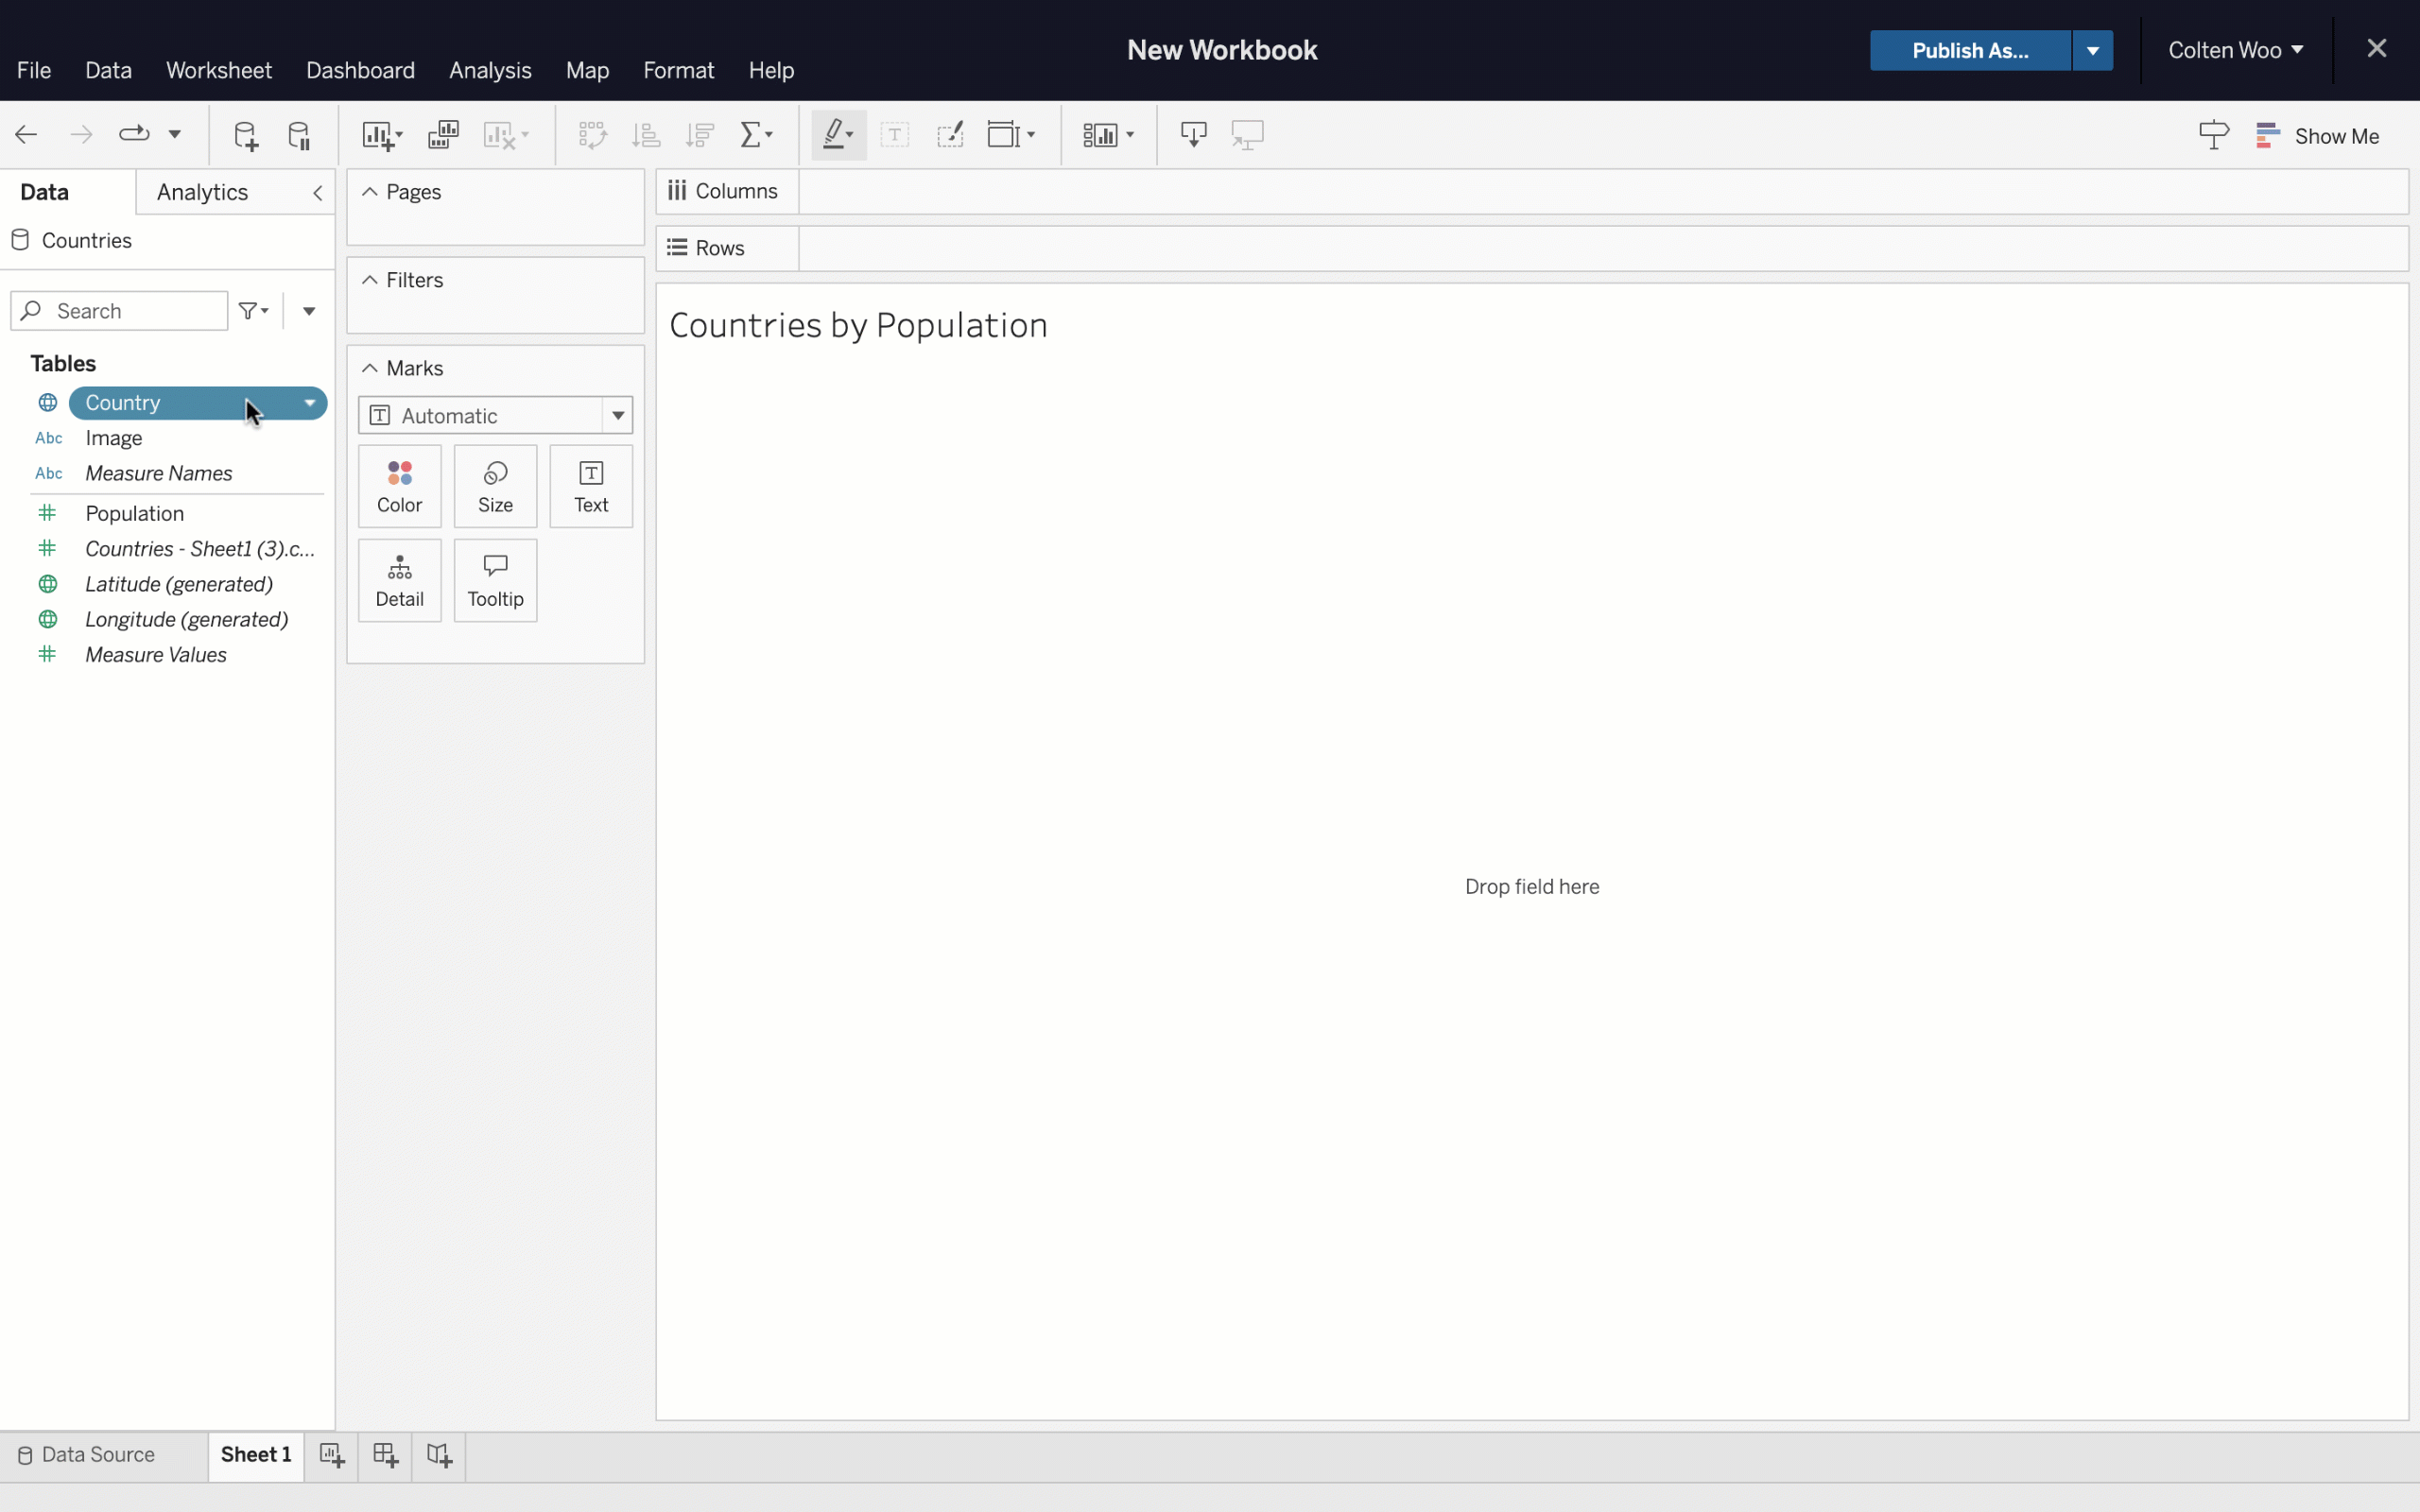Open the Analysis menu
Image resolution: width=2420 pixels, height=1512 pixels.
[x=490, y=70]
